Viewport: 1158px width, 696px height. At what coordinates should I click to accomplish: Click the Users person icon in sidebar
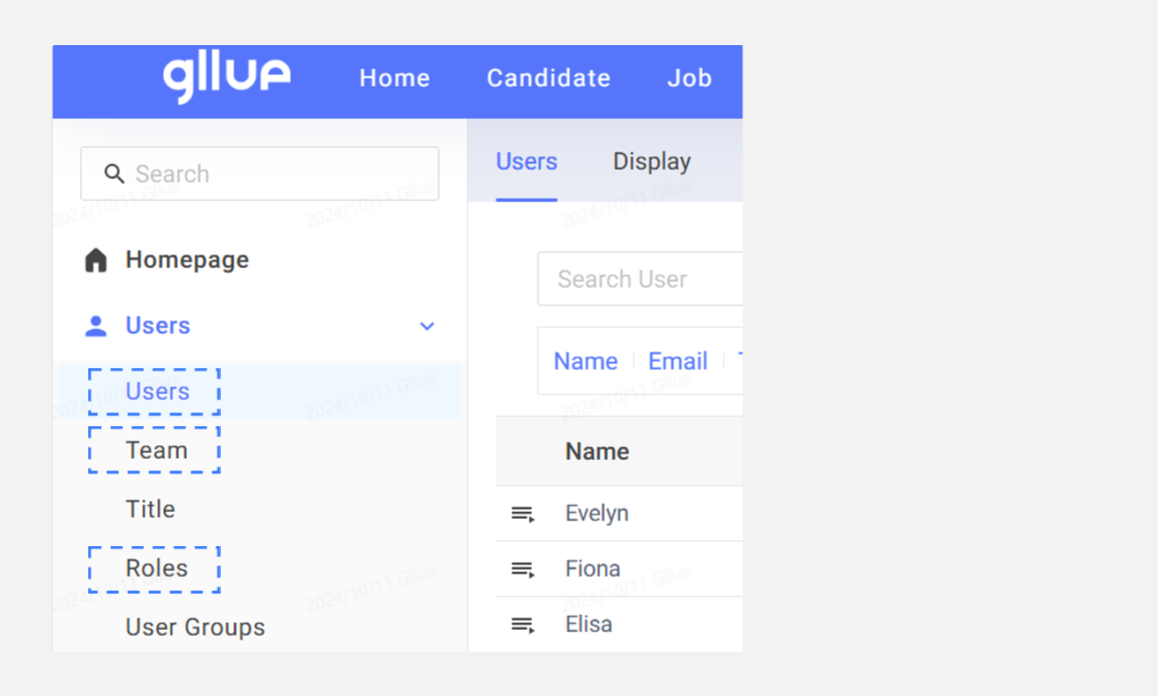tap(96, 326)
